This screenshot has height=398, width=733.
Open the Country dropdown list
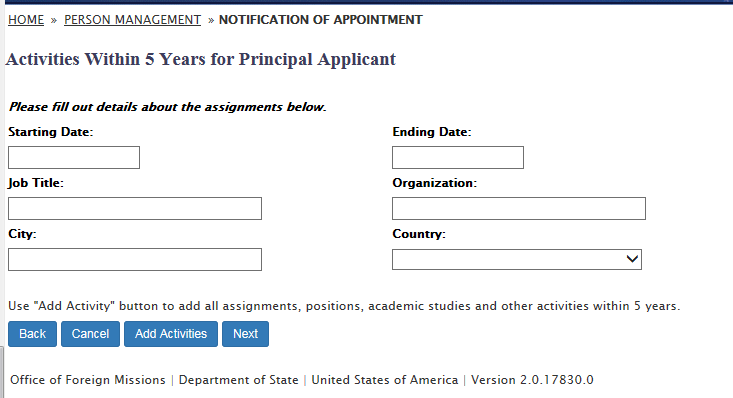tap(517, 260)
